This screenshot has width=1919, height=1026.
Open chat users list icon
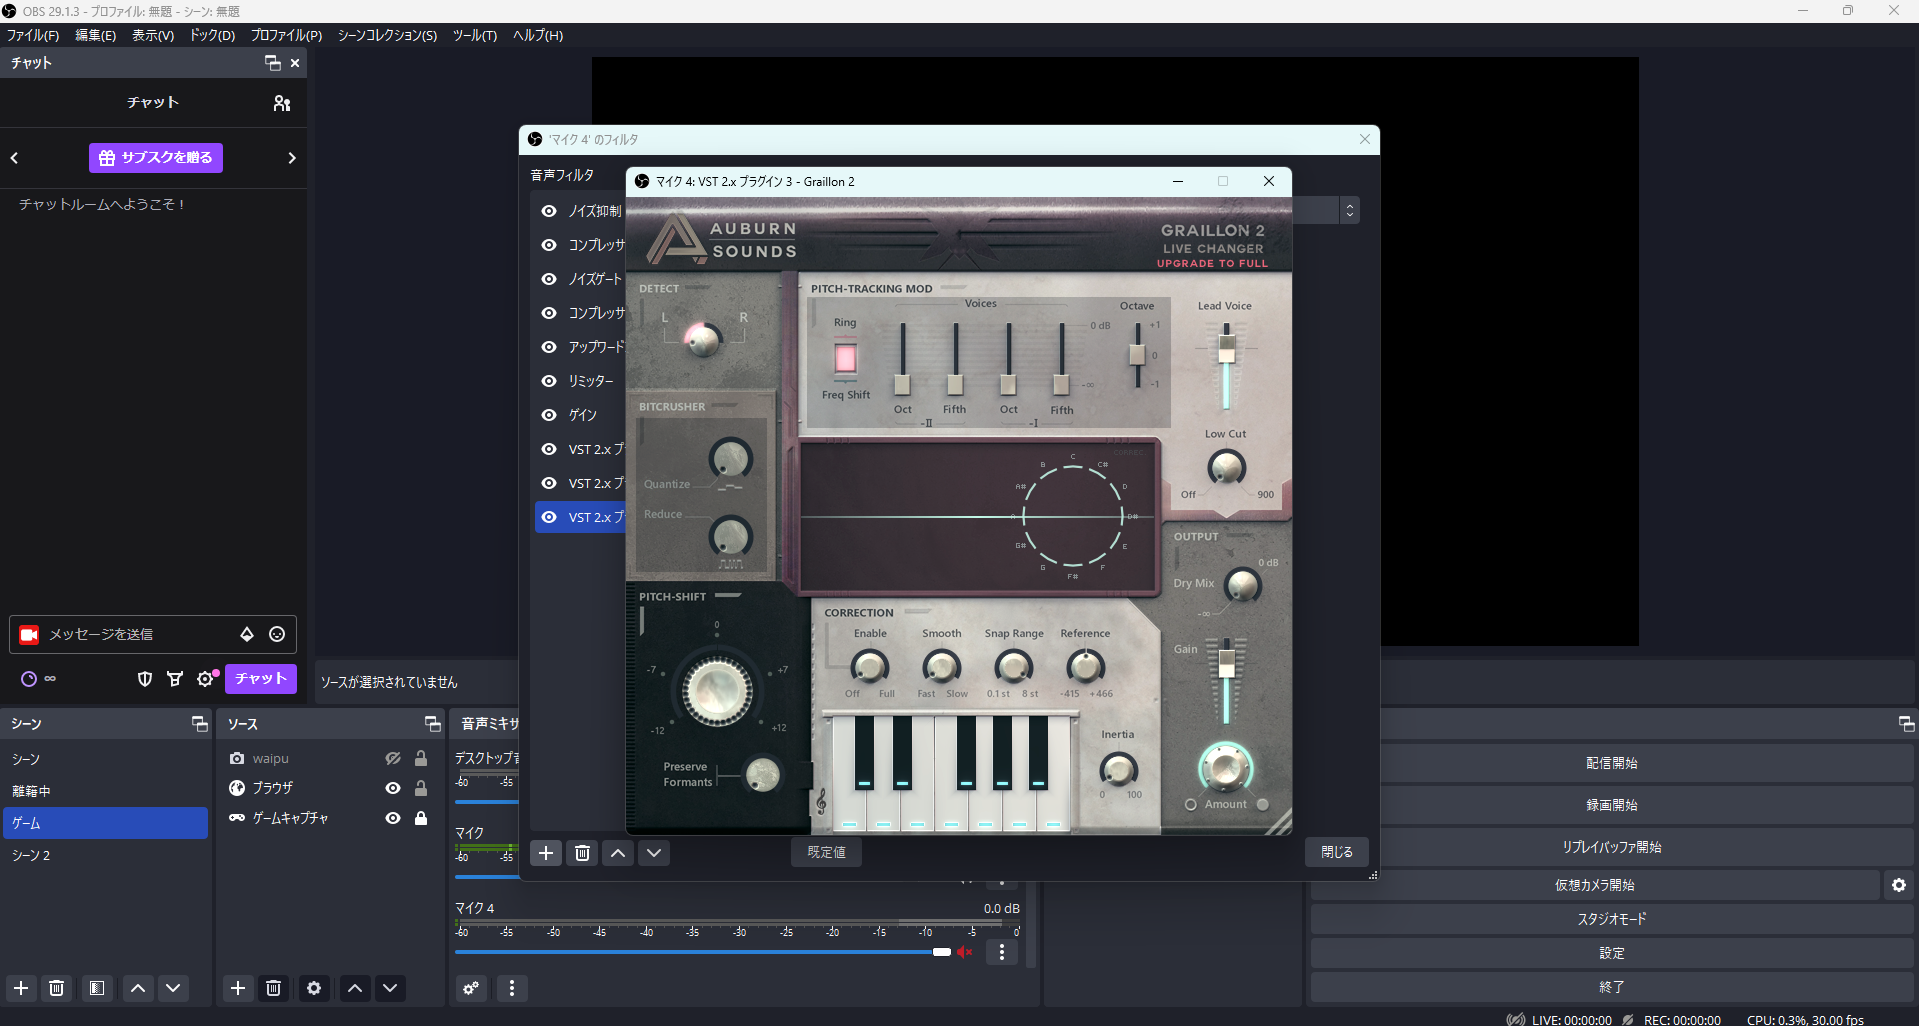(282, 103)
